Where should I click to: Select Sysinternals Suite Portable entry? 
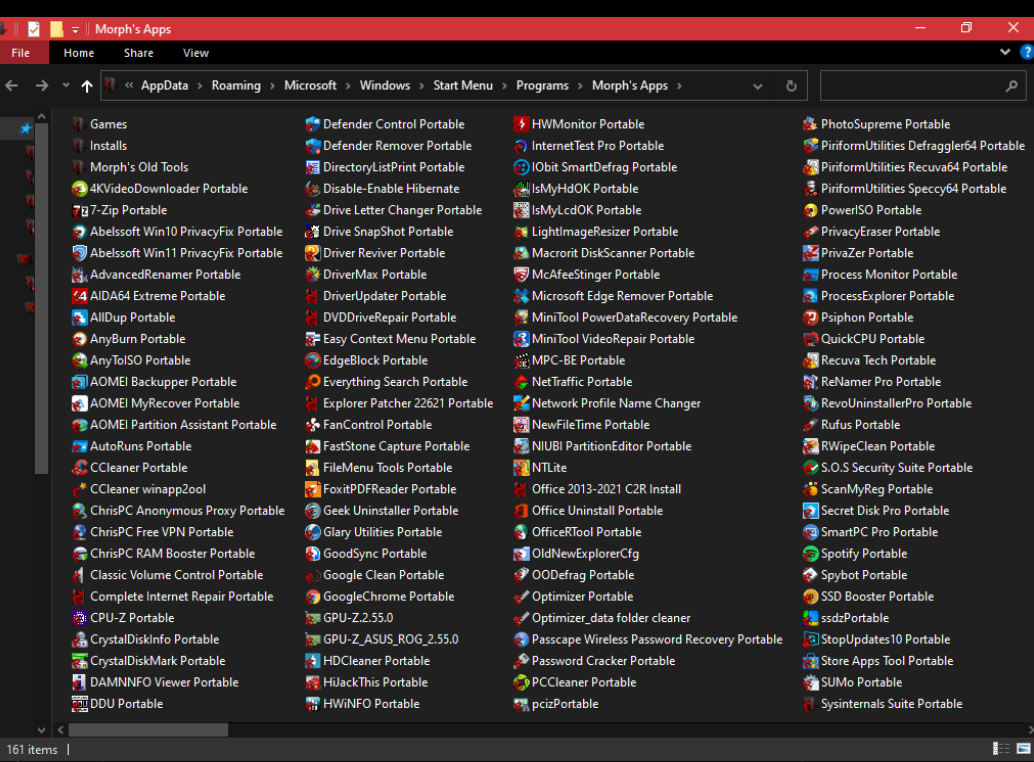[x=883, y=704]
